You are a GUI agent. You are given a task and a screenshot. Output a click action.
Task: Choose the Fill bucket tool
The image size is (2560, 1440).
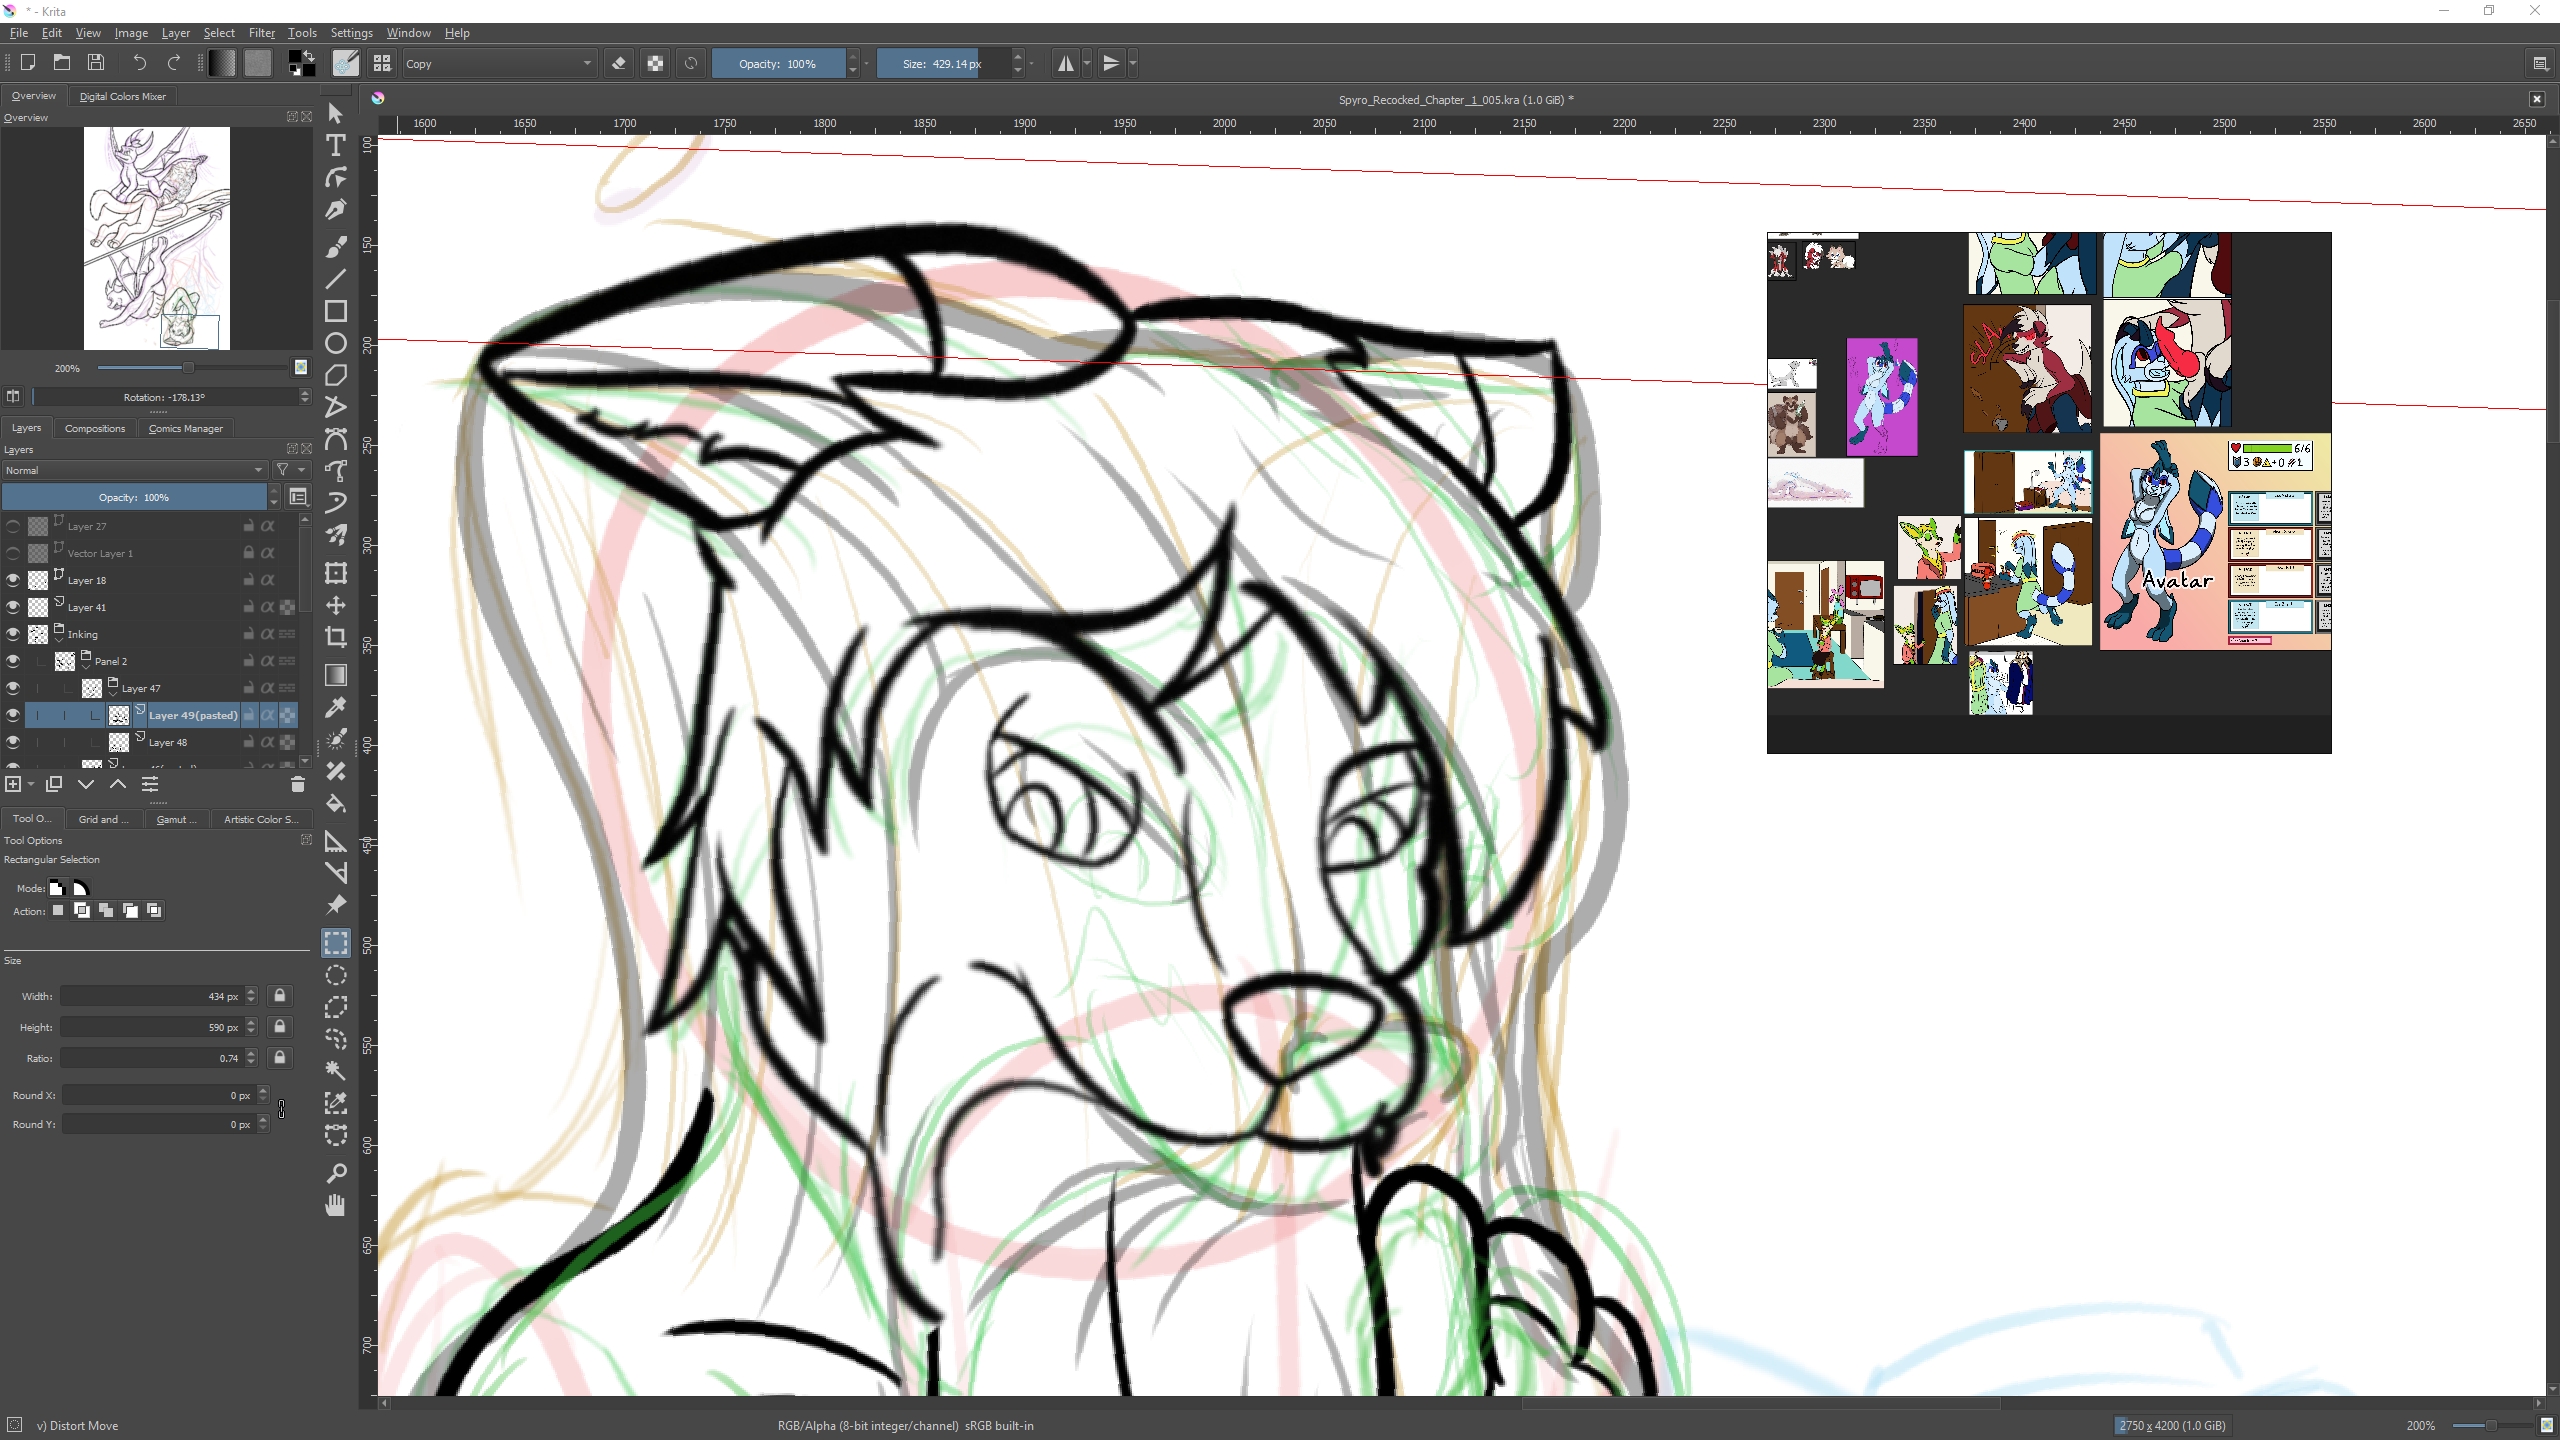336,804
